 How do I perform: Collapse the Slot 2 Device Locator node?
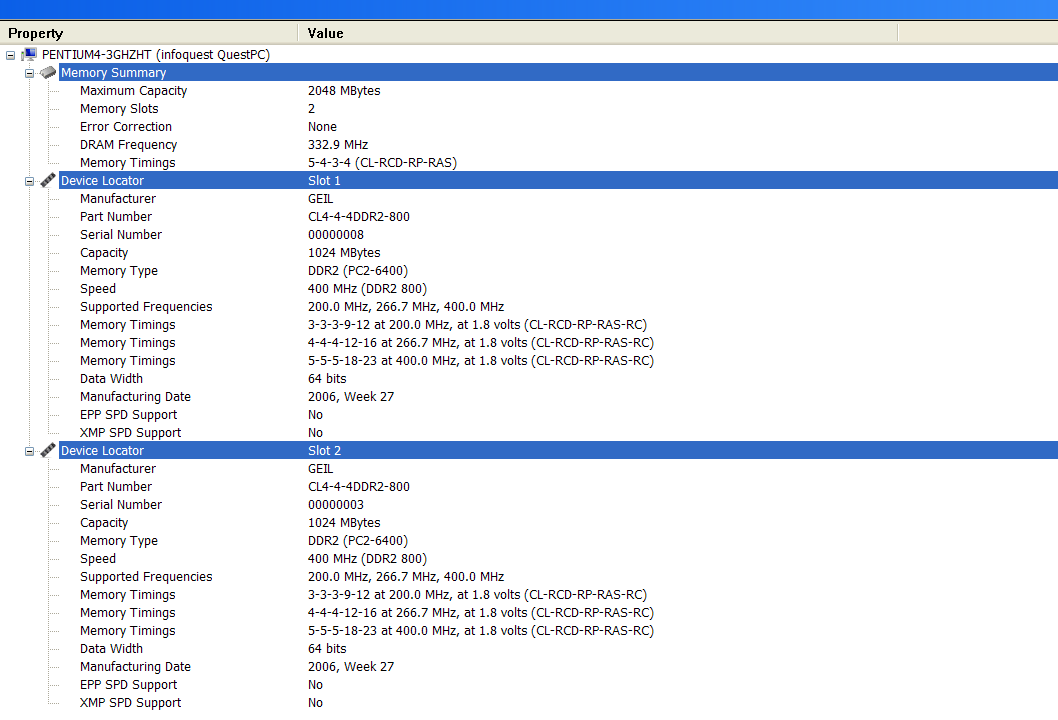pyautogui.click(x=29, y=451)
